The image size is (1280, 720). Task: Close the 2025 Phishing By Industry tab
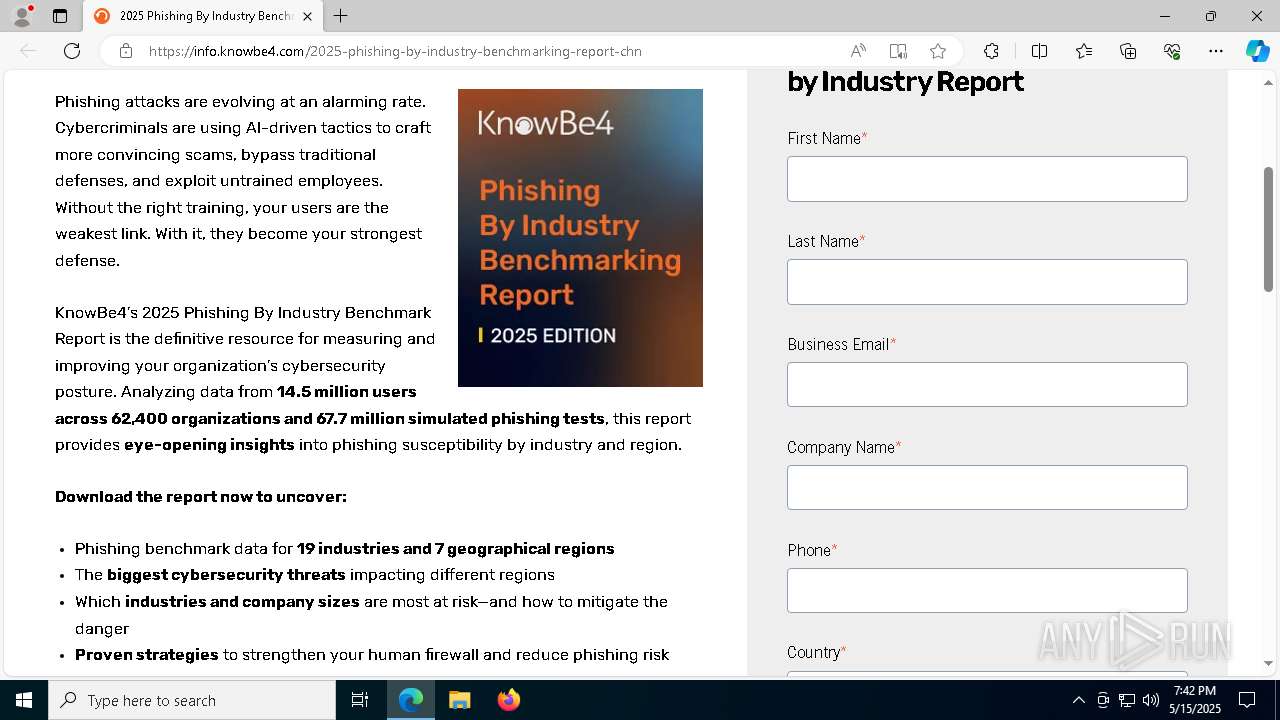(308, 16)
